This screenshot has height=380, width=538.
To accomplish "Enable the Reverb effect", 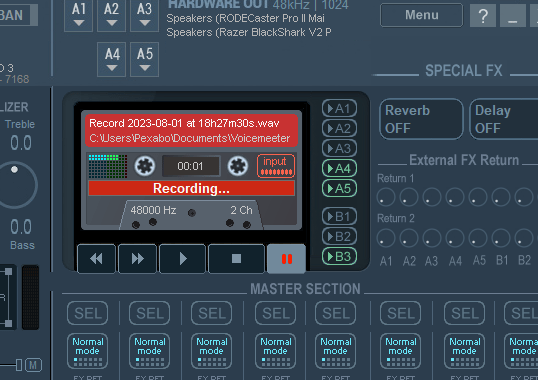I will pos(421,119).
